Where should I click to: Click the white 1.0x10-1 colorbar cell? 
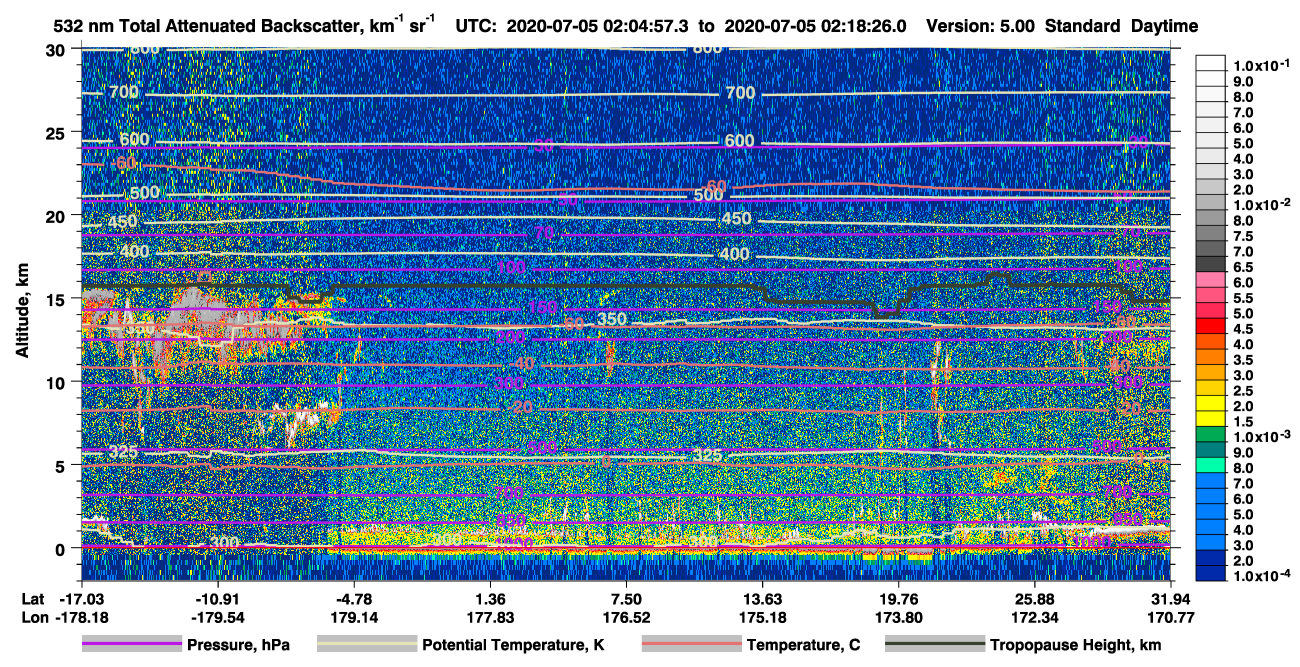tap(1211, 63)
